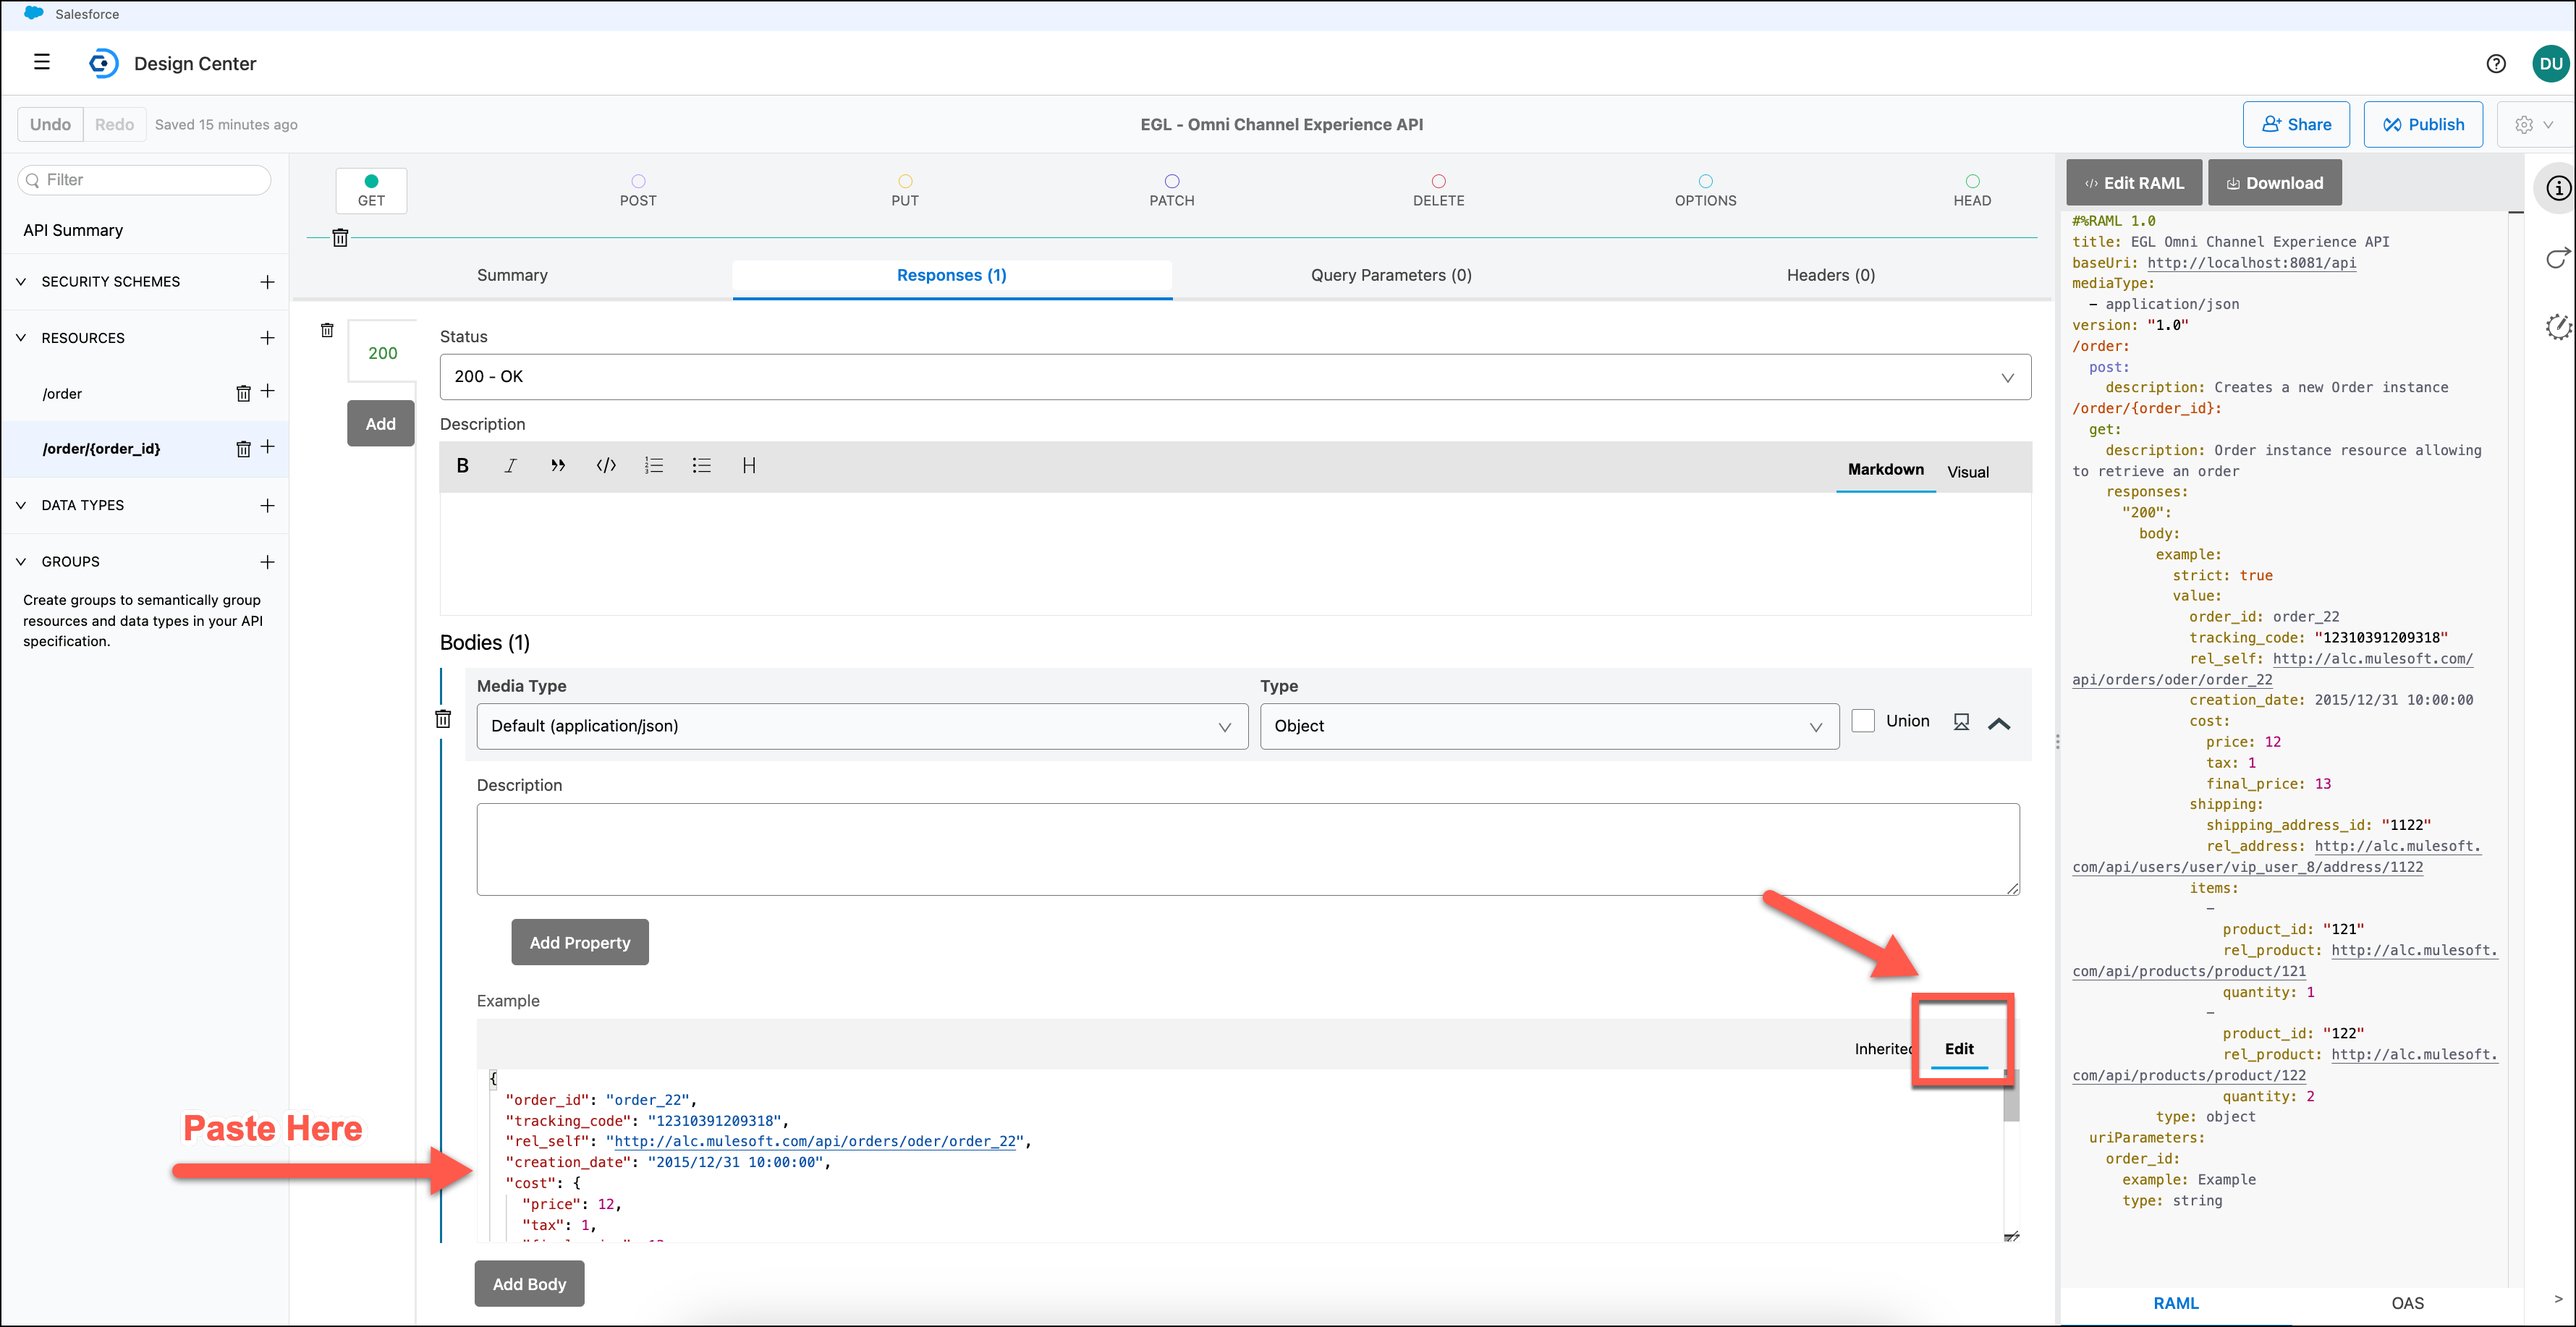Select the POST method radio
This screenshot has height=1327, width=2576.
coord(638,181)
